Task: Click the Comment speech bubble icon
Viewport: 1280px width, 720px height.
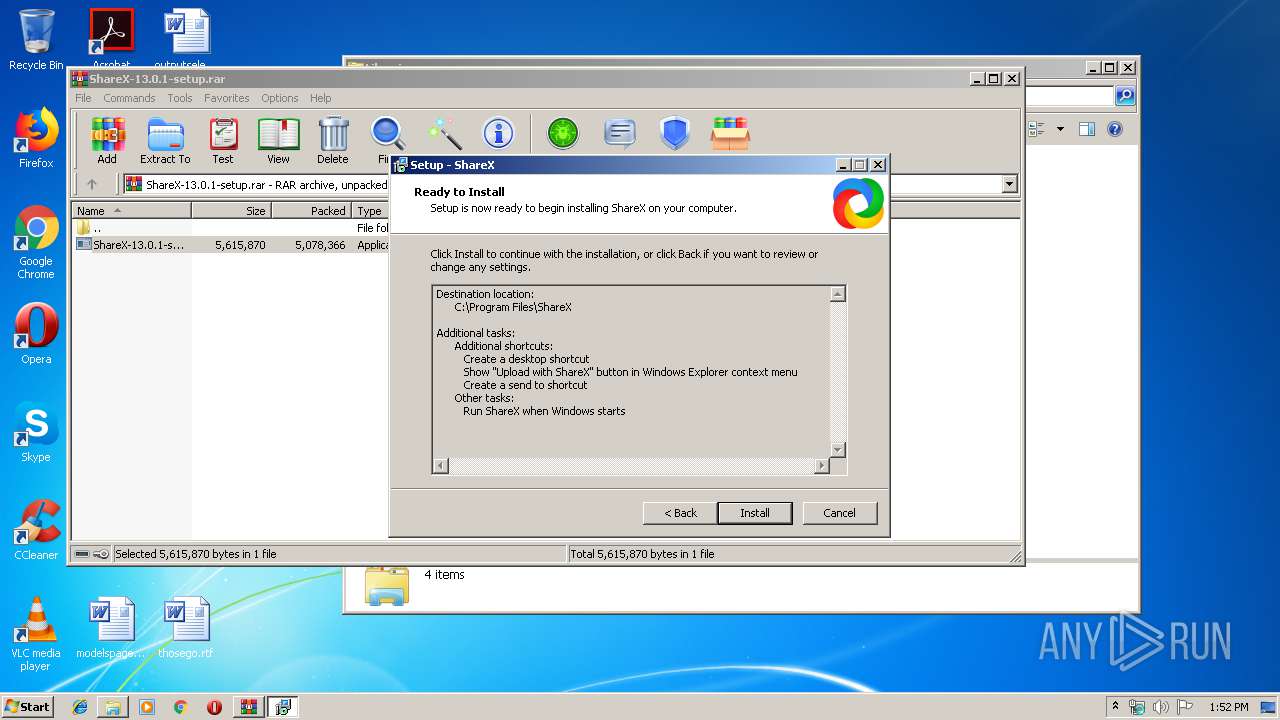Action: tap(620, 133)
